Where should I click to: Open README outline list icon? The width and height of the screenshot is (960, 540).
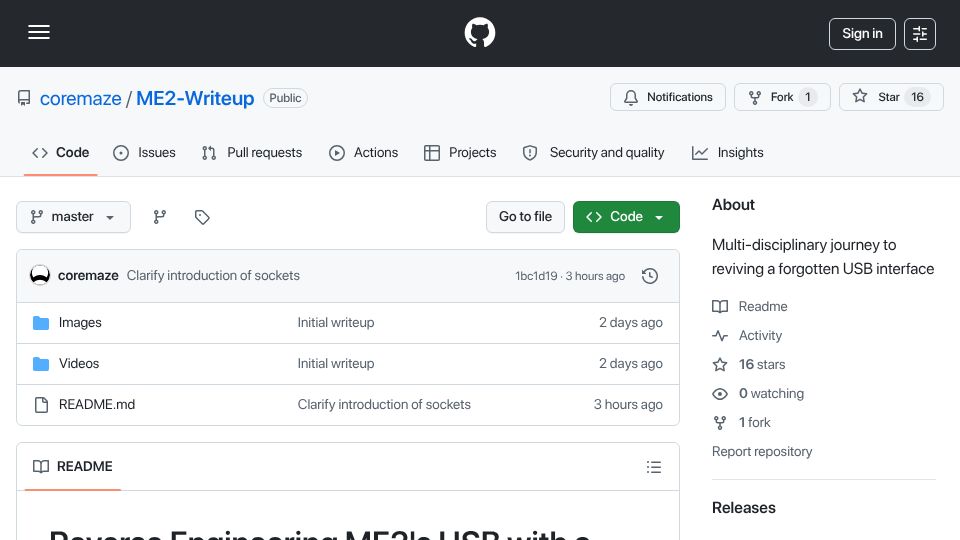[653, 467]
